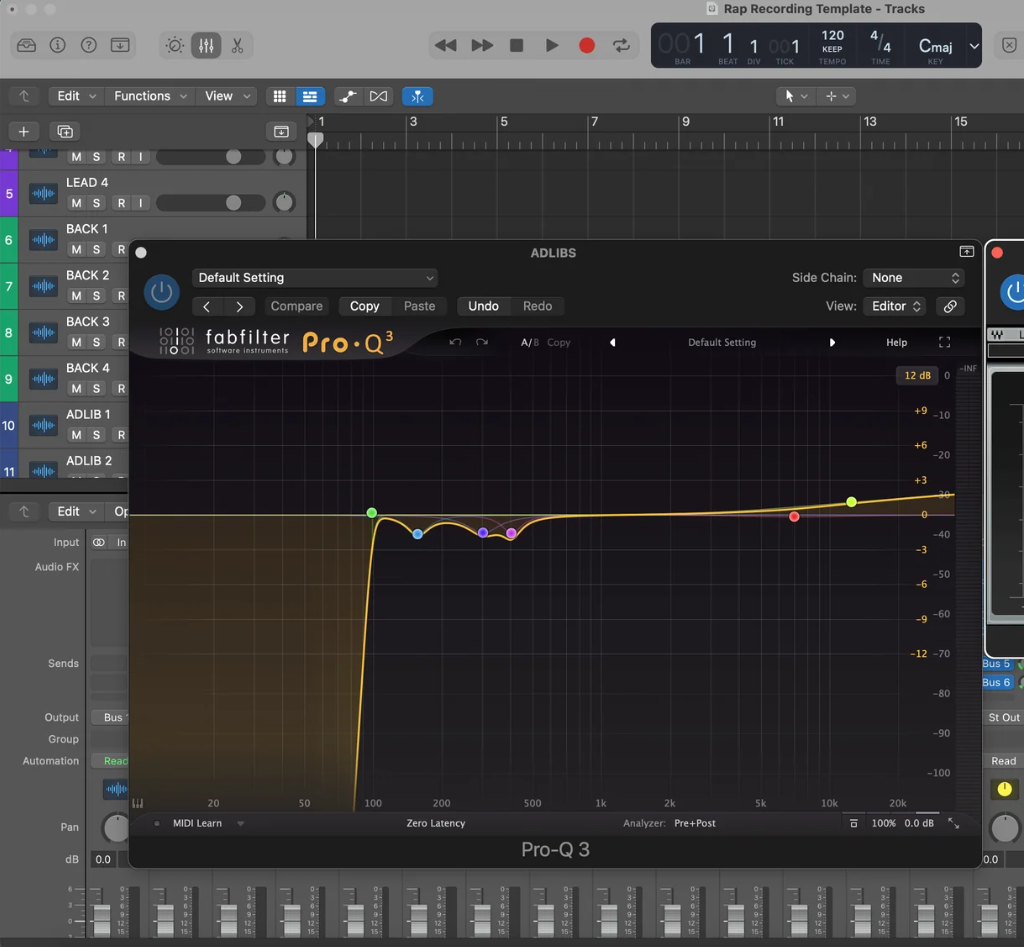Start playback with the play button
The height and width of the screenshot is (947, 1024).
click(552, 45)
